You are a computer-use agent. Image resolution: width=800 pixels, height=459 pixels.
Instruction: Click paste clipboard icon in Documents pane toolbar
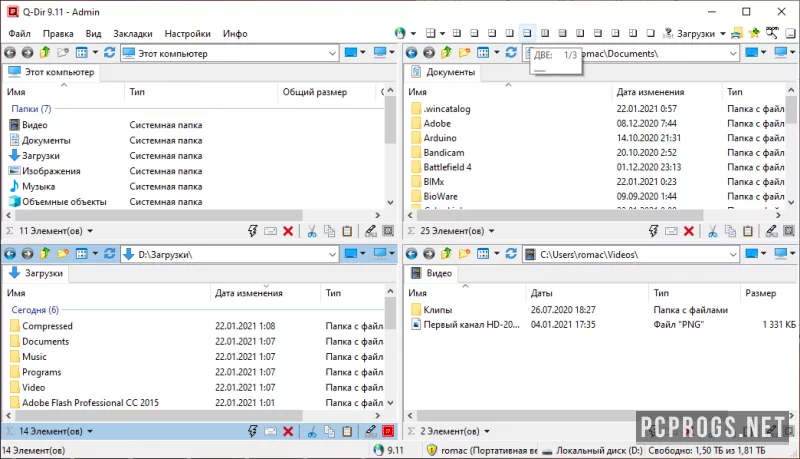click(x=748, y=231)
